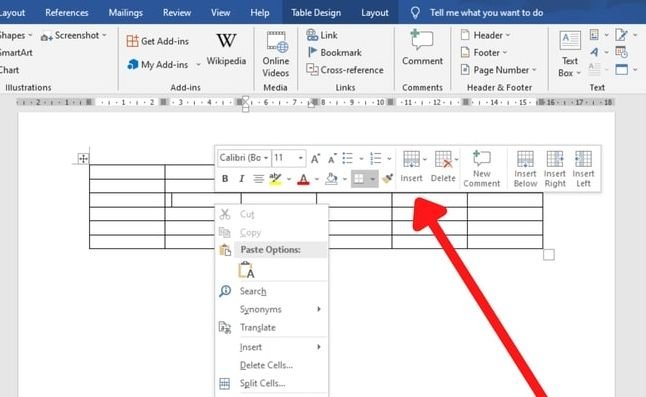Image resolution: width=646 pixels, height=397 pixels.
Task: Open the References tab
Action: [67, 13]
